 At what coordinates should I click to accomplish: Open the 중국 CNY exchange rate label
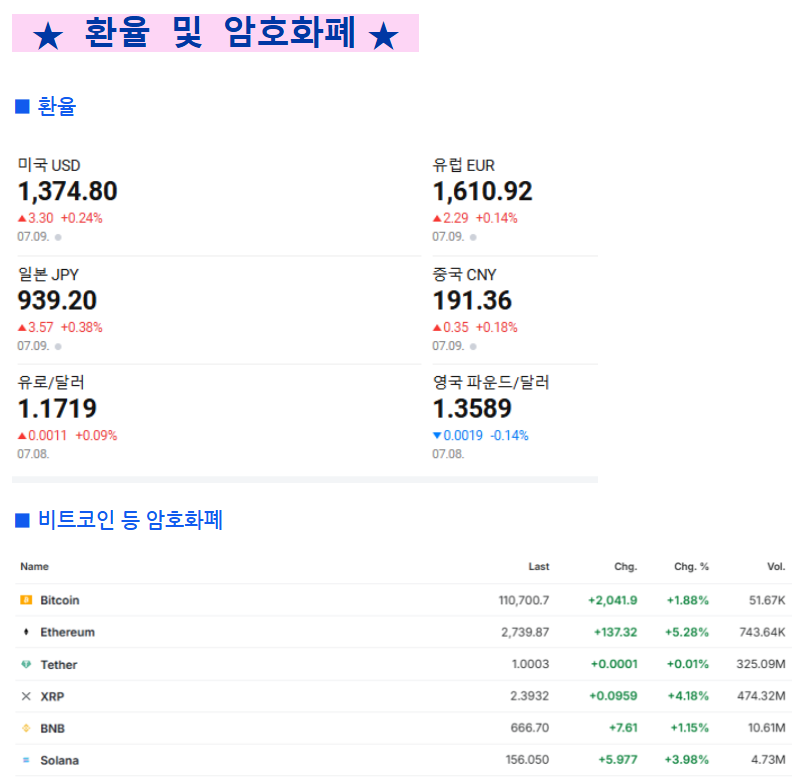[464, 274]
